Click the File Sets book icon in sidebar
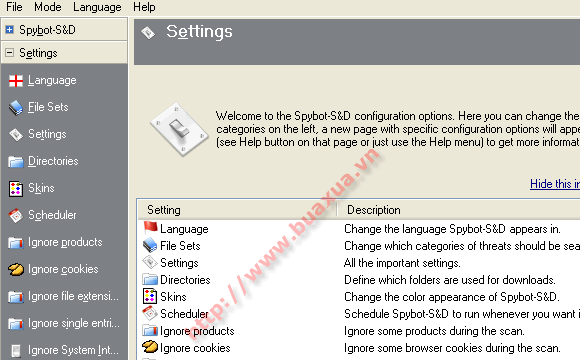 tap(16, 108)
